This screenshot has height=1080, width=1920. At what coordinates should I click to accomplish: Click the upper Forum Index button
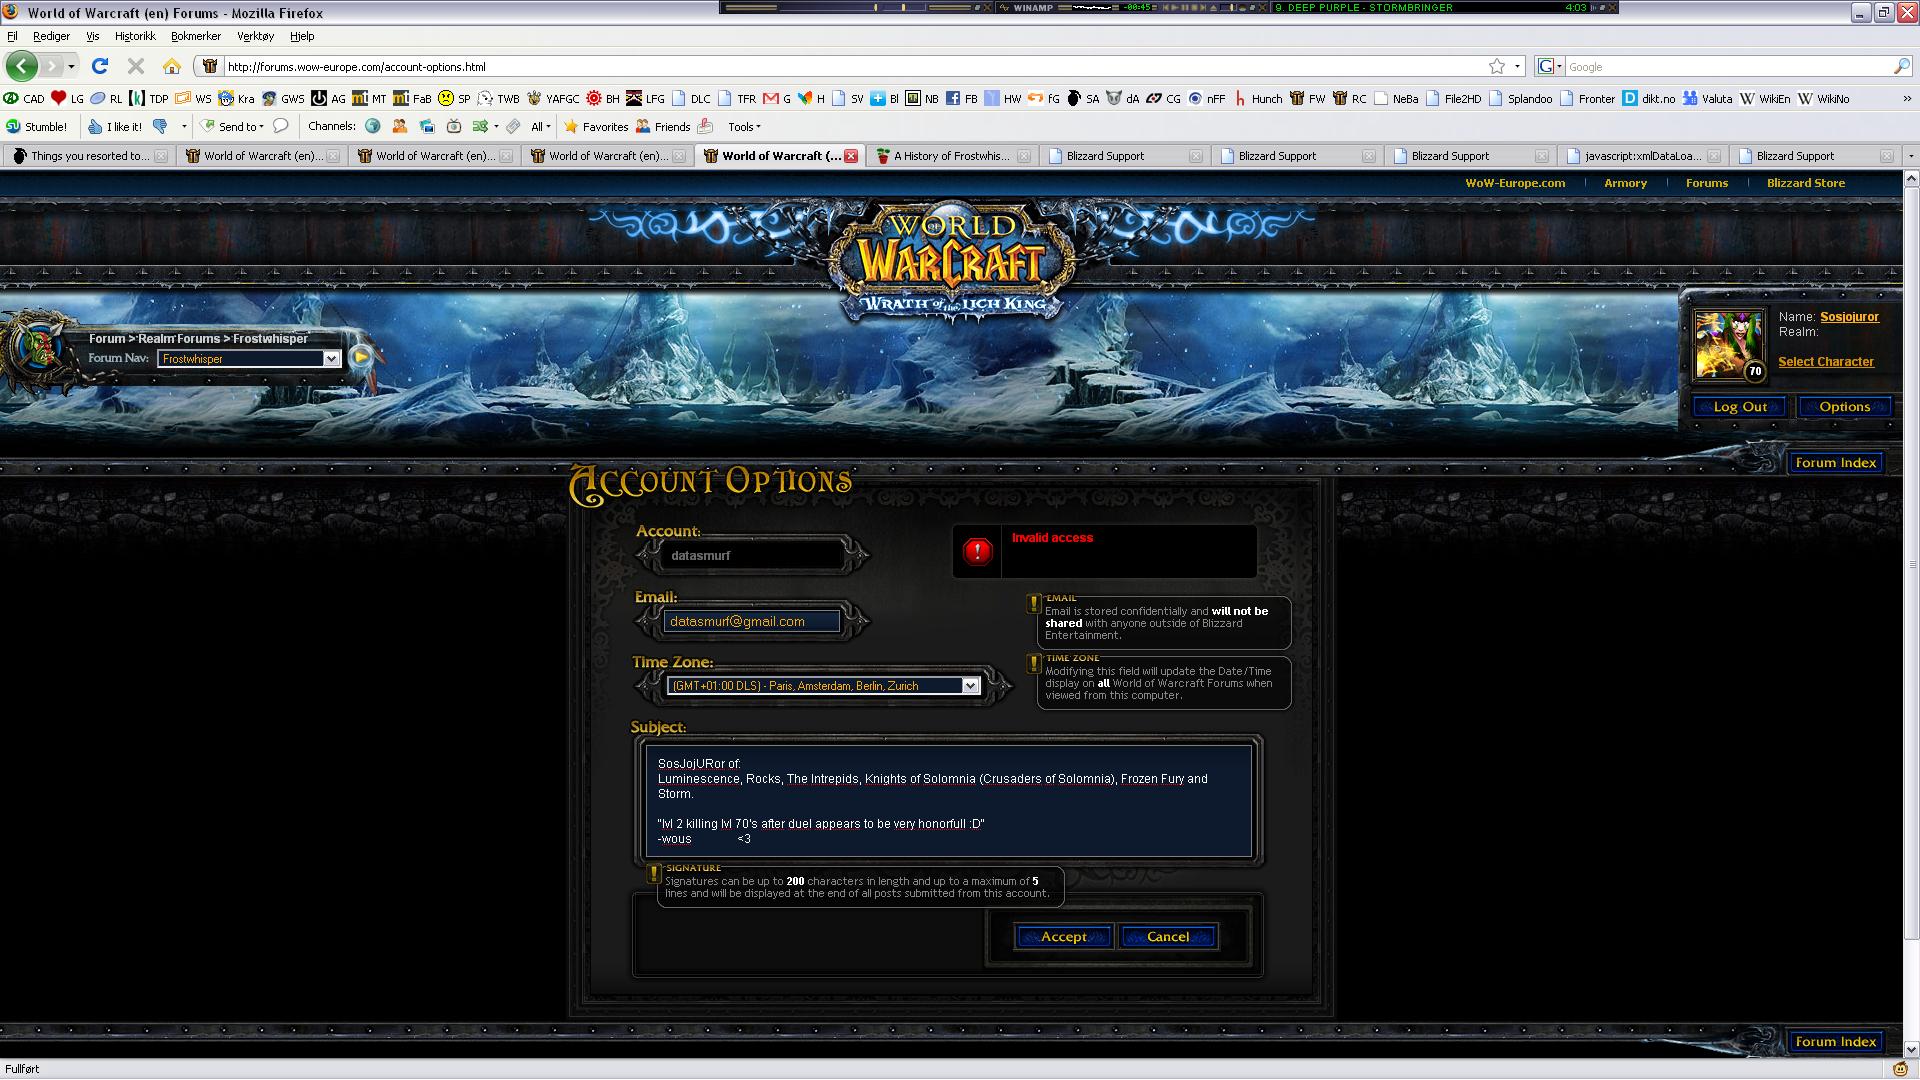(1836, 463)
